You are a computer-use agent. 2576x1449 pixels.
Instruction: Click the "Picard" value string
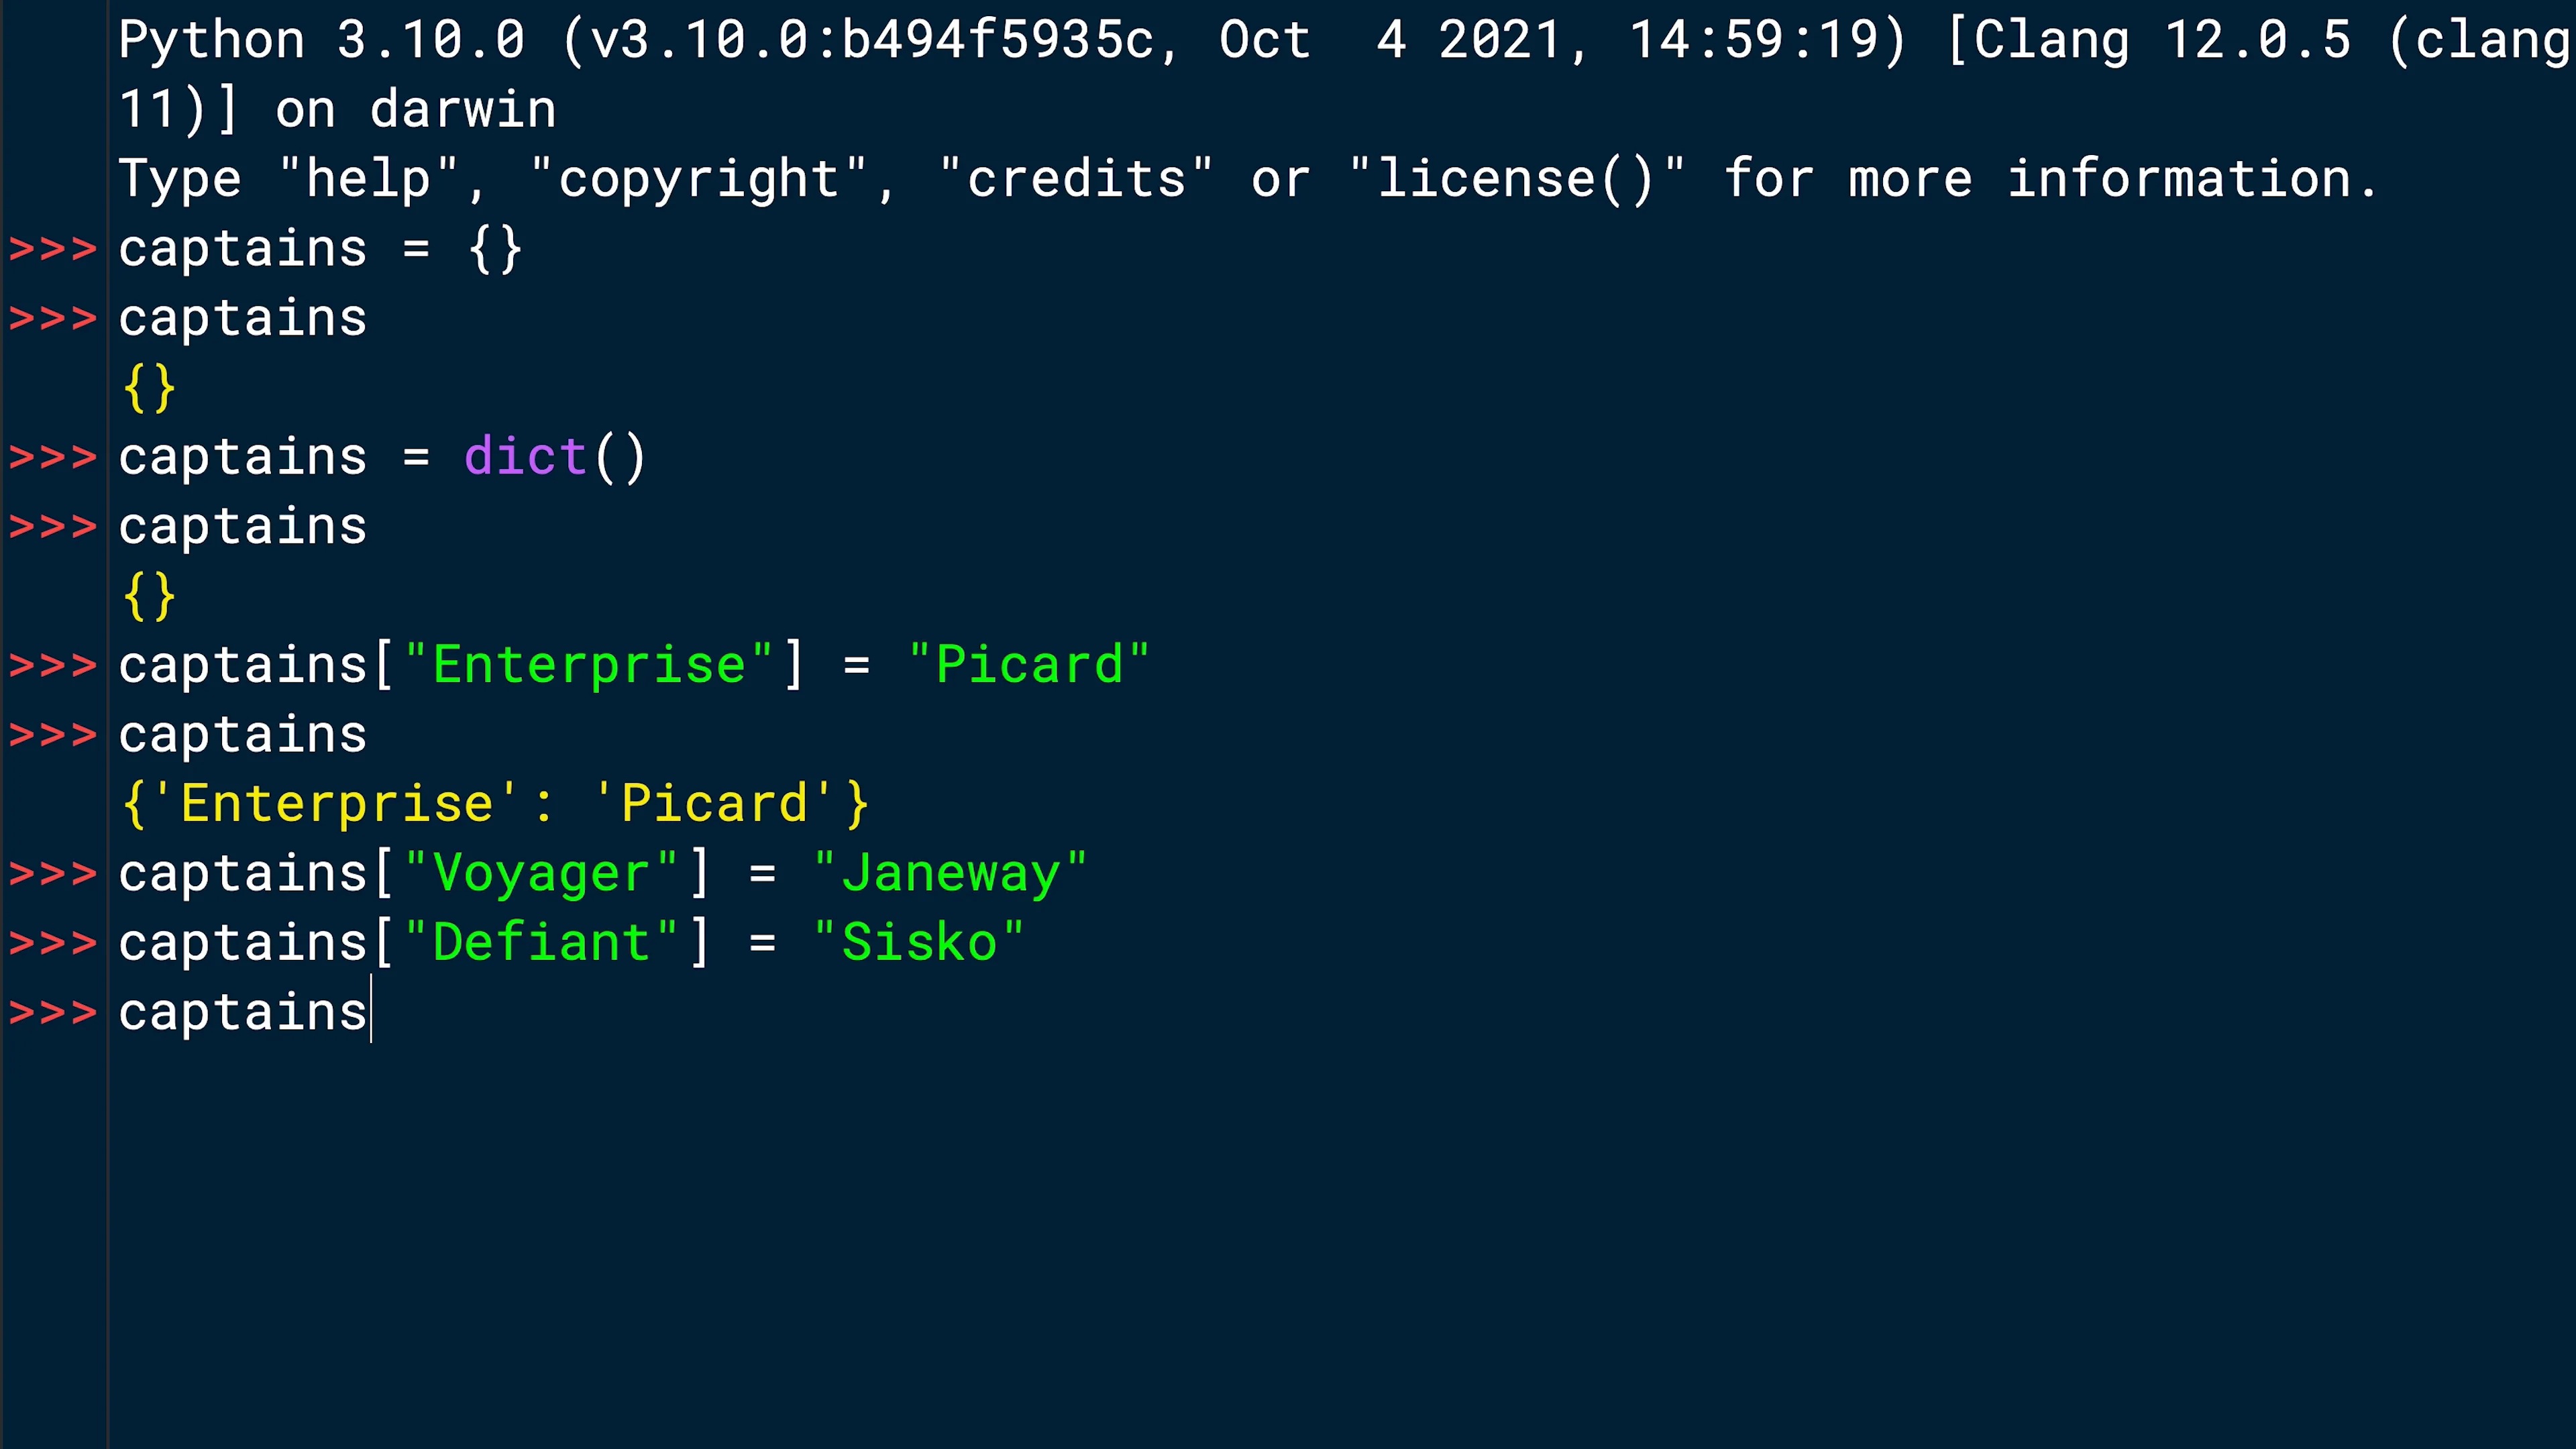pos(1029,666)
